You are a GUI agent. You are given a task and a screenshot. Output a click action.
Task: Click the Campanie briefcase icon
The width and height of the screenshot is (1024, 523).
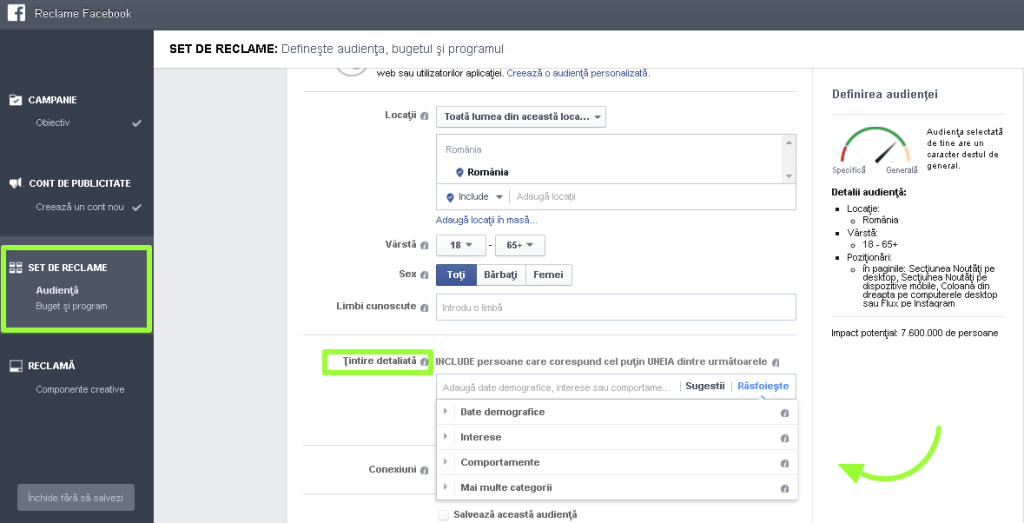(x=16, y=100)
